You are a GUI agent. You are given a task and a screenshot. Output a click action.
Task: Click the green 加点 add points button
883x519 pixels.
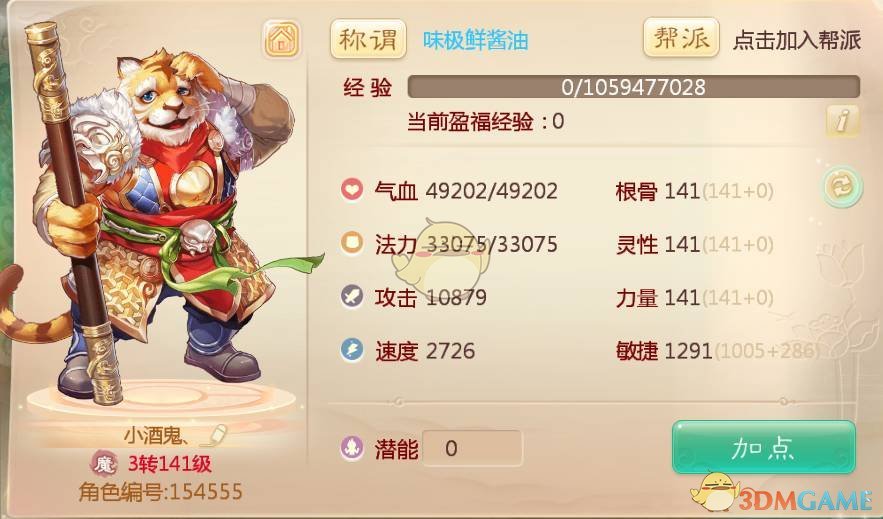[x=764, y=447]
